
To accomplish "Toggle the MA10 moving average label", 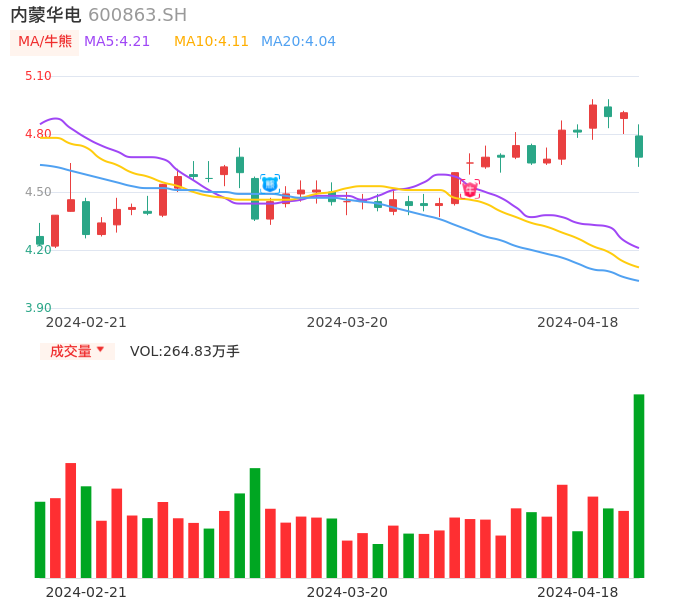I will (x=211, y=42).
